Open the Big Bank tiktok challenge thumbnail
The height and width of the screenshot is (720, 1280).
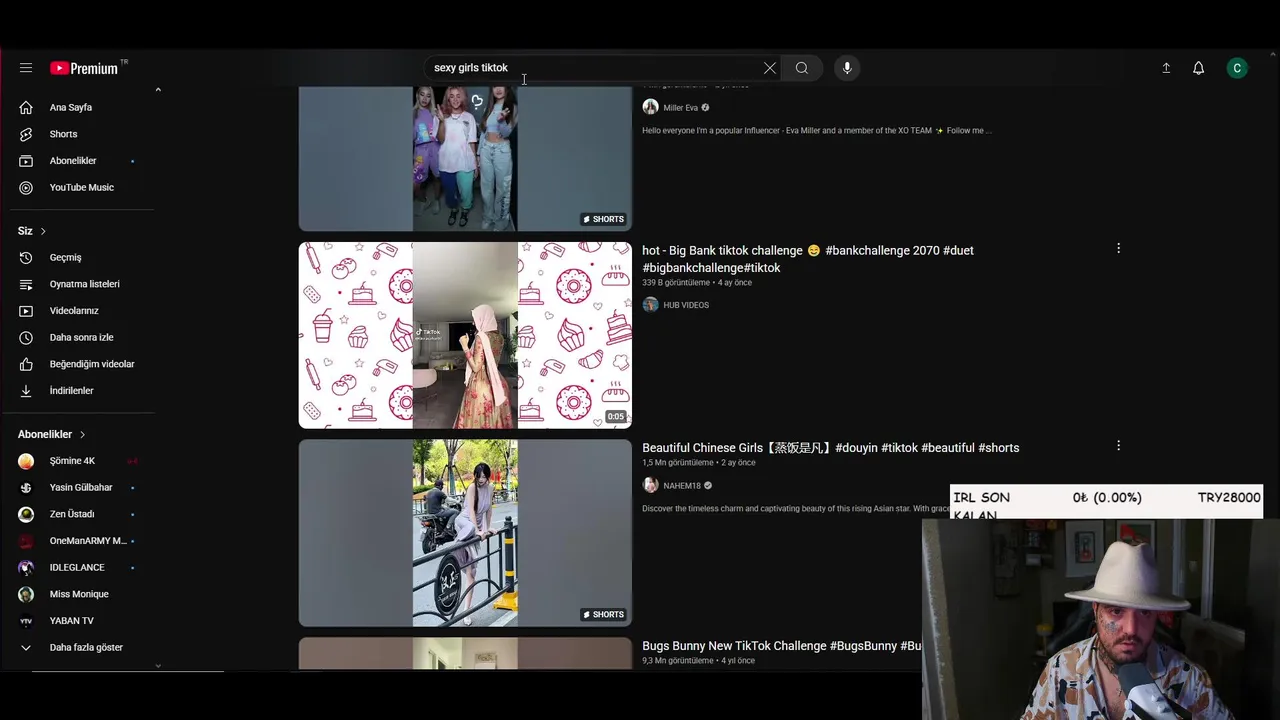coord(465,335)
